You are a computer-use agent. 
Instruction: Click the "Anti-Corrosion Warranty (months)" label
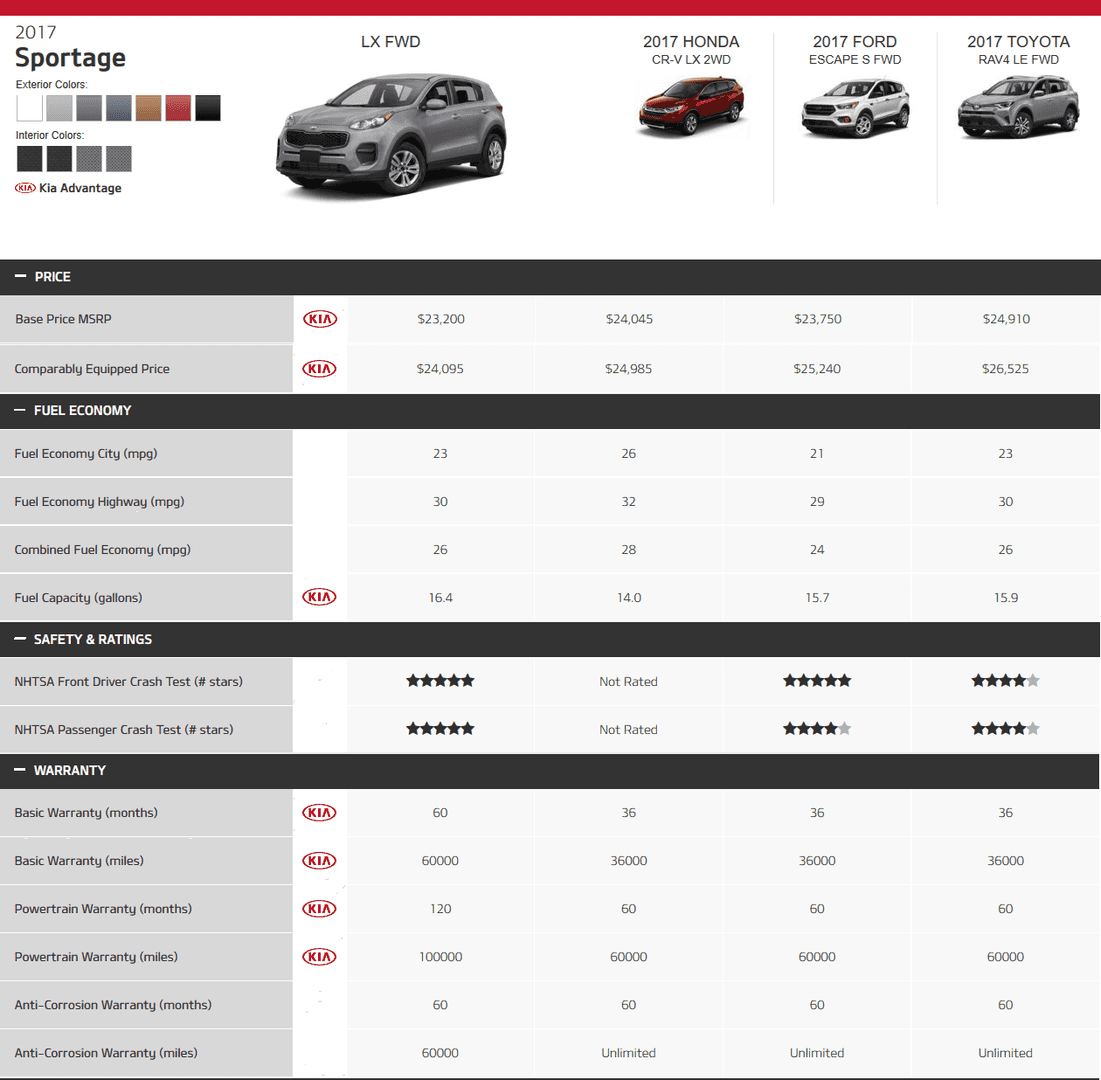(x=113, y=1005)
